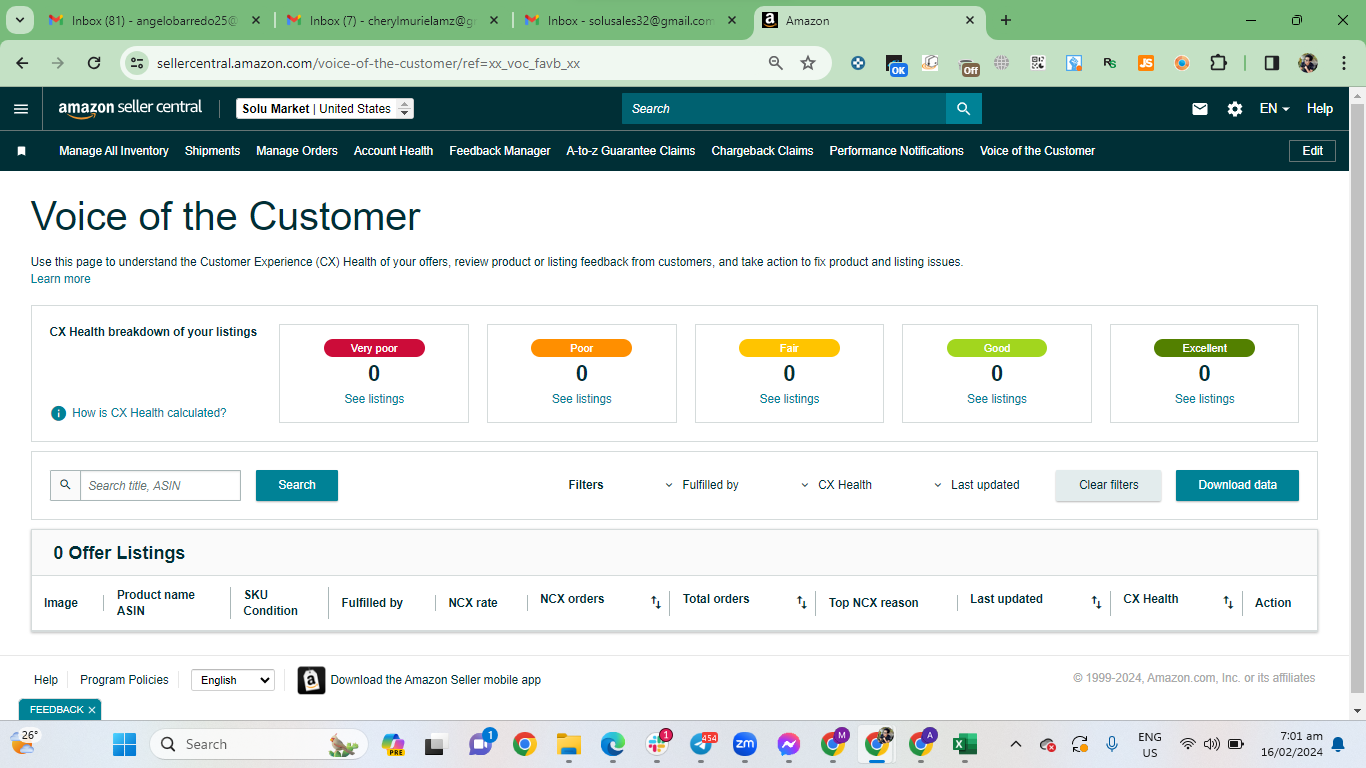This screenshot has height=768, width=1366.
Task: Open Chargeback Claims menu item
Action: [x=762, y=151]
